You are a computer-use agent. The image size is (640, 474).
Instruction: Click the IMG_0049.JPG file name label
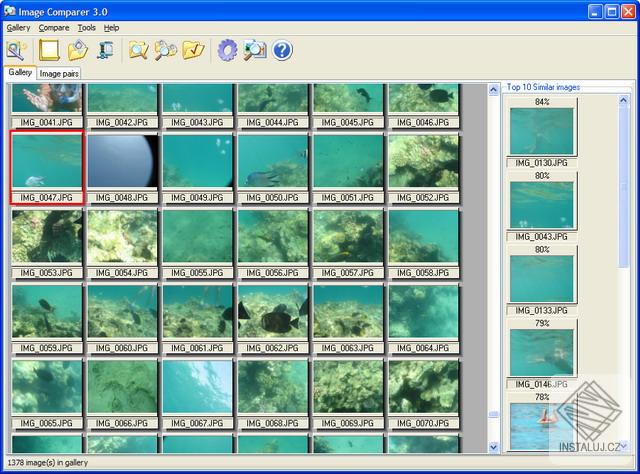(197, 198)
